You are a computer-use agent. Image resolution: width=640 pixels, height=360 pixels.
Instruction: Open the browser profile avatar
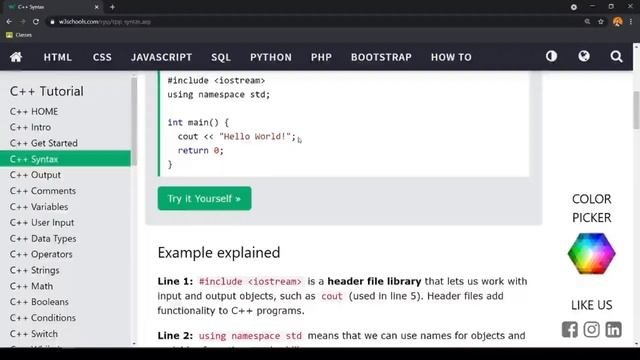(618, 22)
